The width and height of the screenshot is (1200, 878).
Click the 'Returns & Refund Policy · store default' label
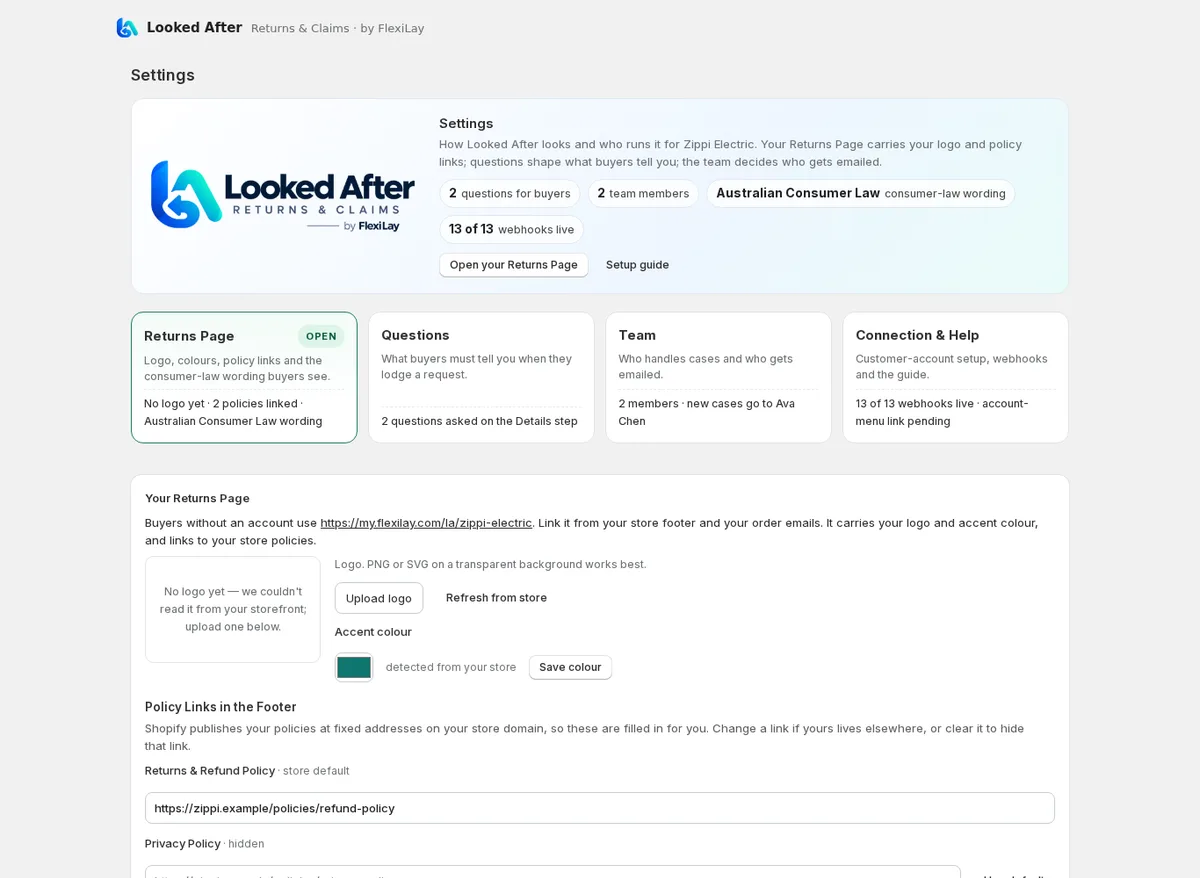tap(247, 771)
